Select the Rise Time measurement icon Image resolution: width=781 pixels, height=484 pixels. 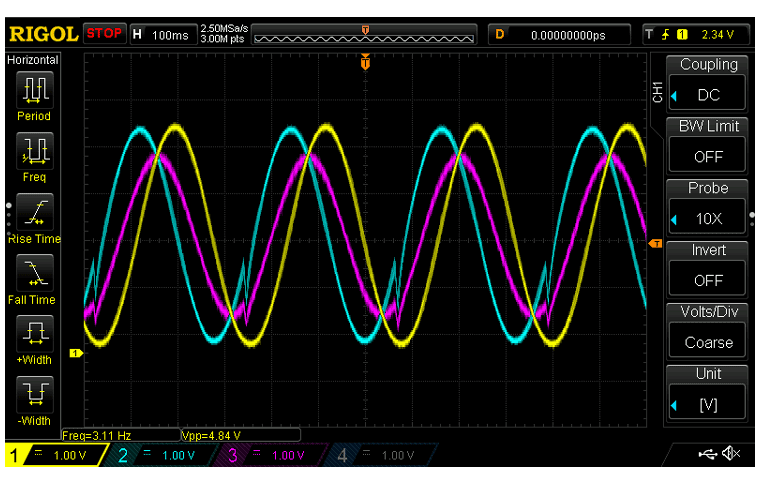click(34, 213)
